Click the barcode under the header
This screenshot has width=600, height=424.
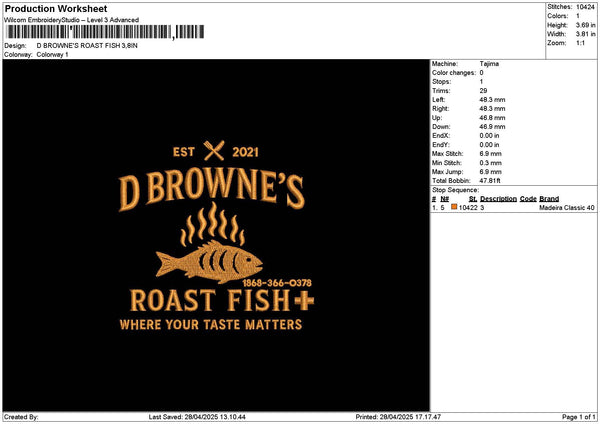(88, 33)
